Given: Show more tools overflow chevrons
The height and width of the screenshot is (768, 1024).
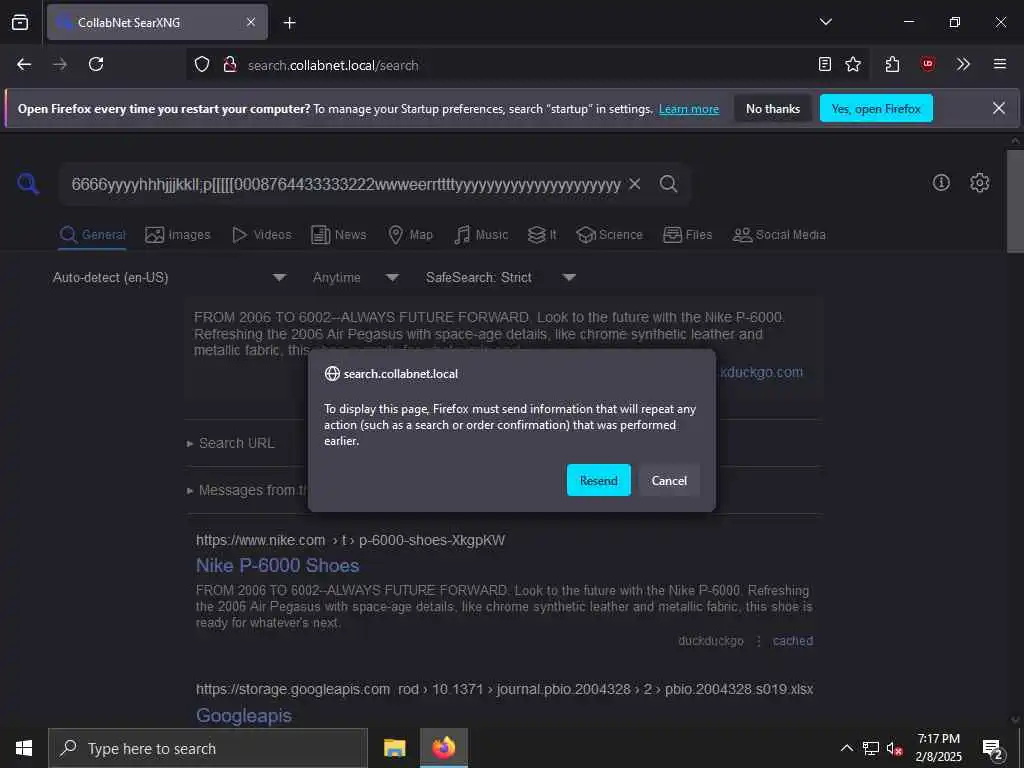Looking at the screenshot, I should [x=963, y=64].
